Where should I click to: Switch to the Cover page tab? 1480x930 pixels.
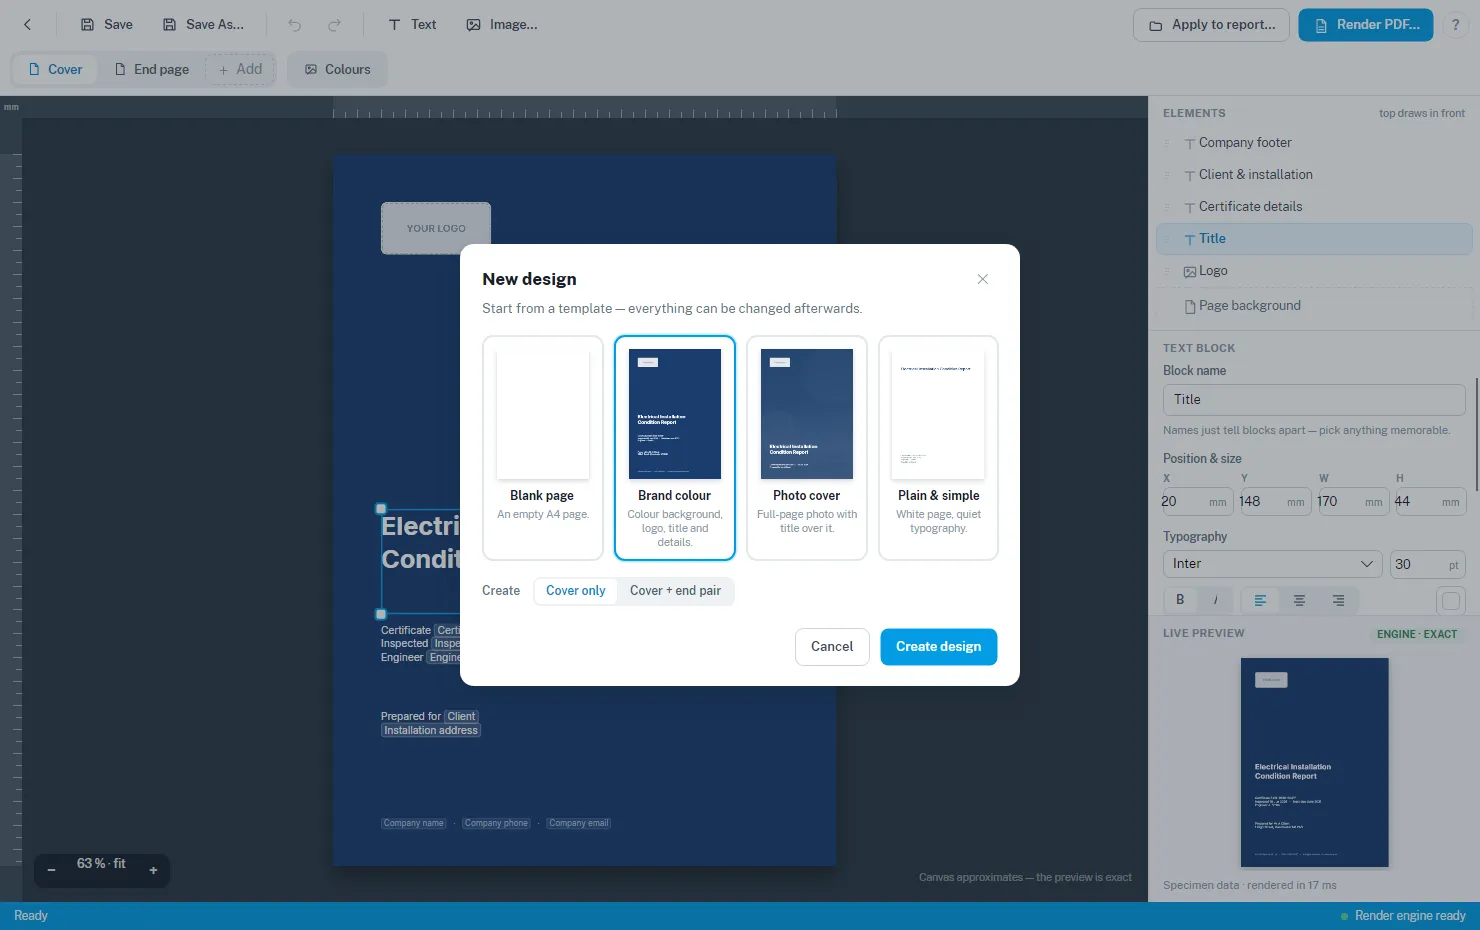(x=55, y=69)
